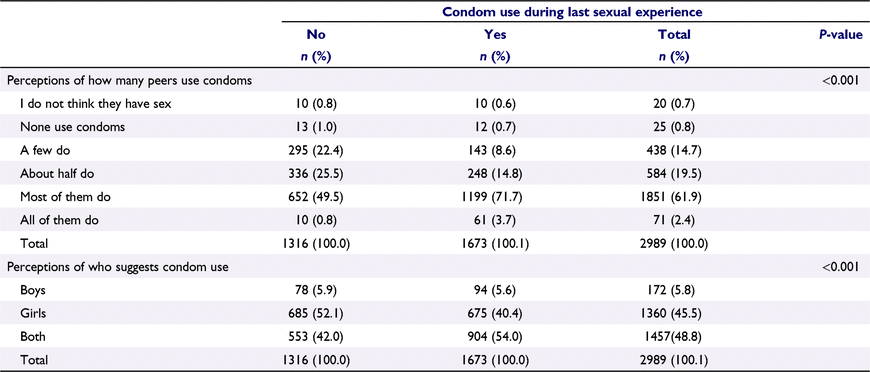Select the value 1199 (71.7)

(x=495, y=196)
